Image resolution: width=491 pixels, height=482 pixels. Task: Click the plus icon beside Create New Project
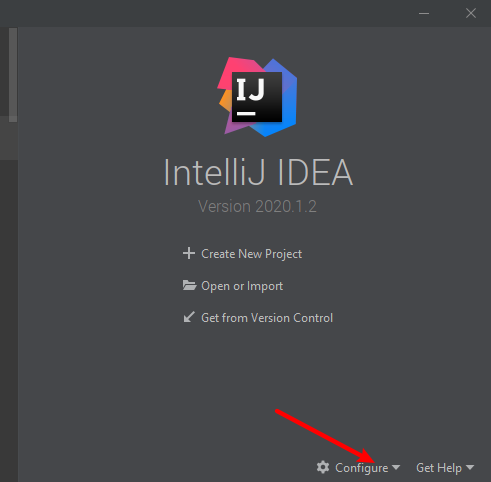click(x=189, y=253)
